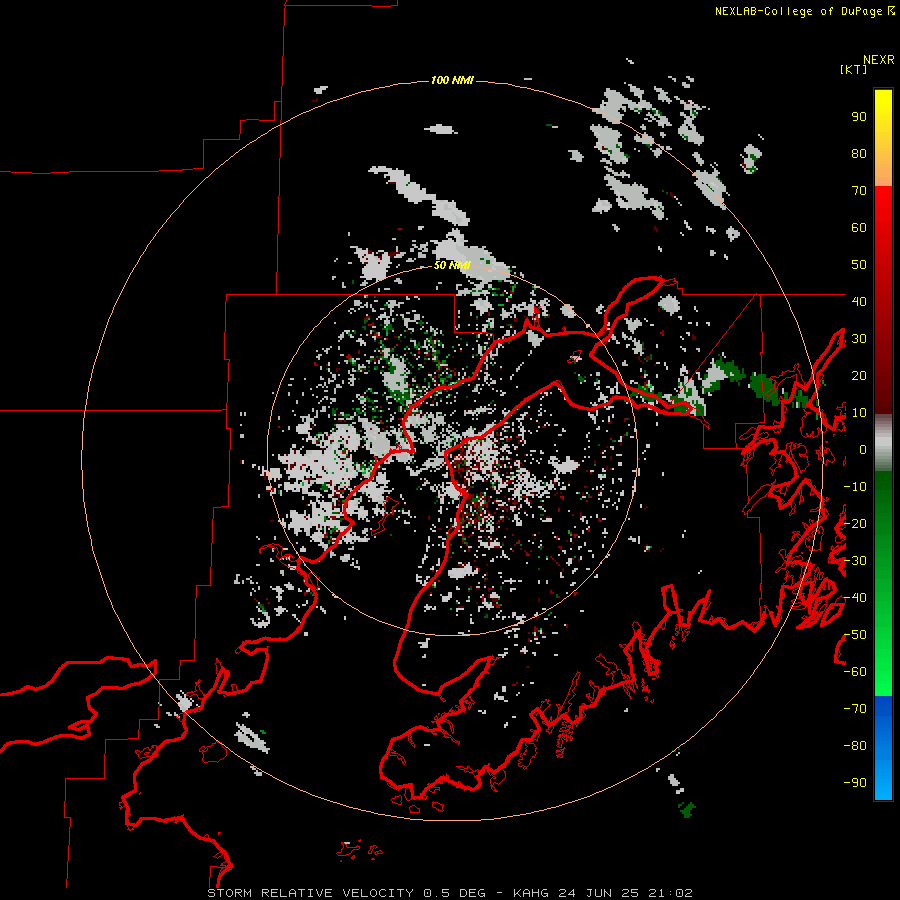Image resolution: width=900 pixels, height=900 pixels.
Task: Click the 0.5 DEG elevation angle text
Action: pos(454,893)
